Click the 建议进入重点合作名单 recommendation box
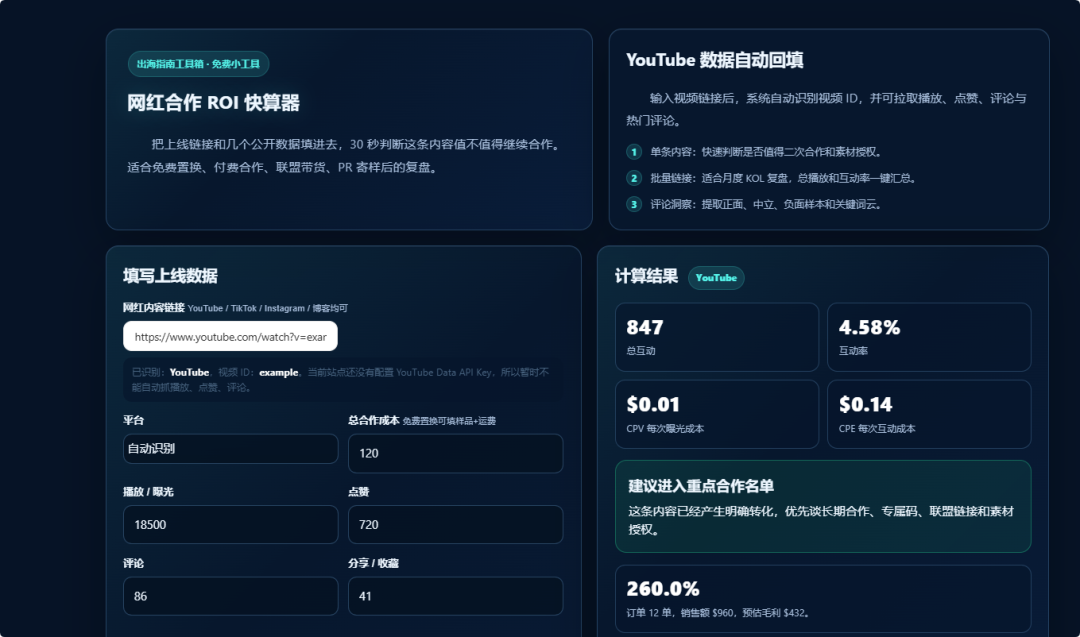 [823, 506]
